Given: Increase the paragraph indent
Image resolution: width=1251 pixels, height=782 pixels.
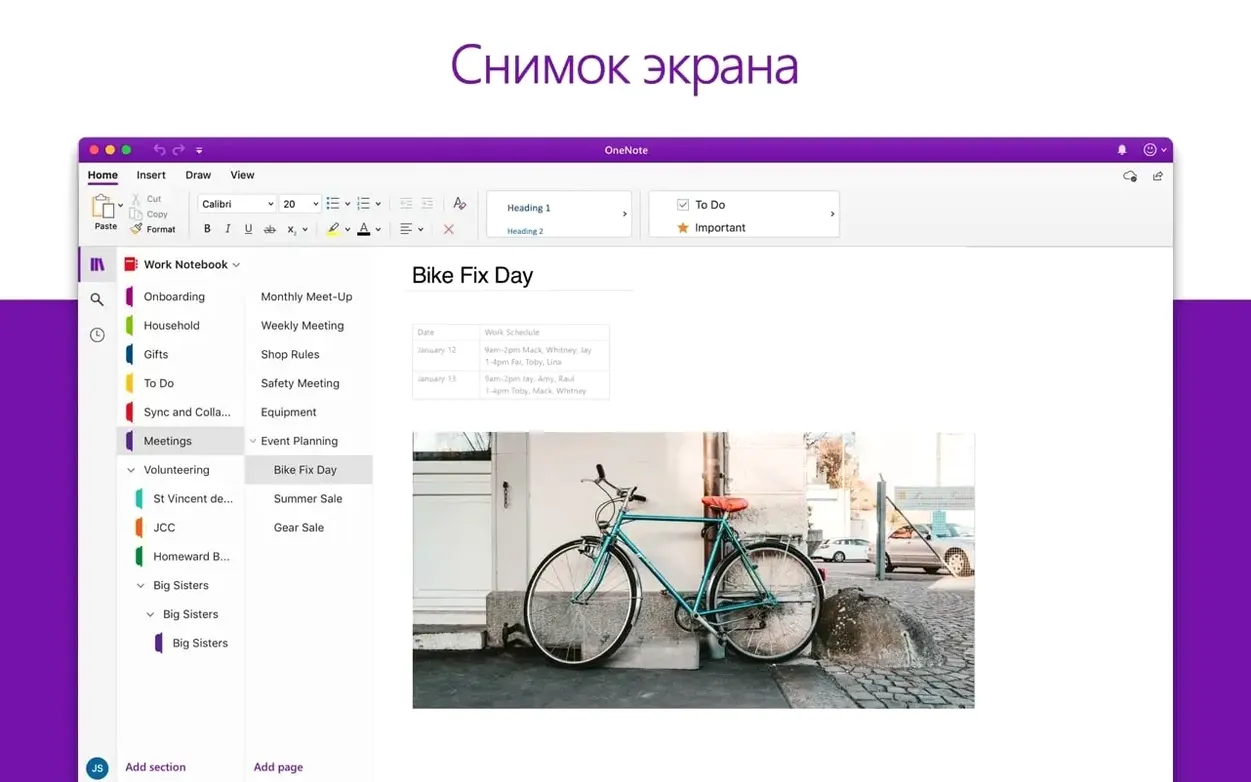Looking at the screenshot, I should point(427,204).
